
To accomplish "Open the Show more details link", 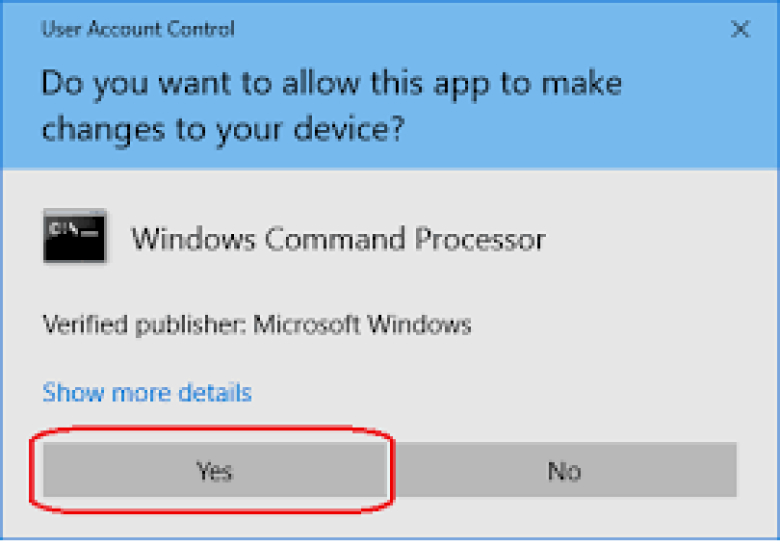I will (x=147, y=392).
